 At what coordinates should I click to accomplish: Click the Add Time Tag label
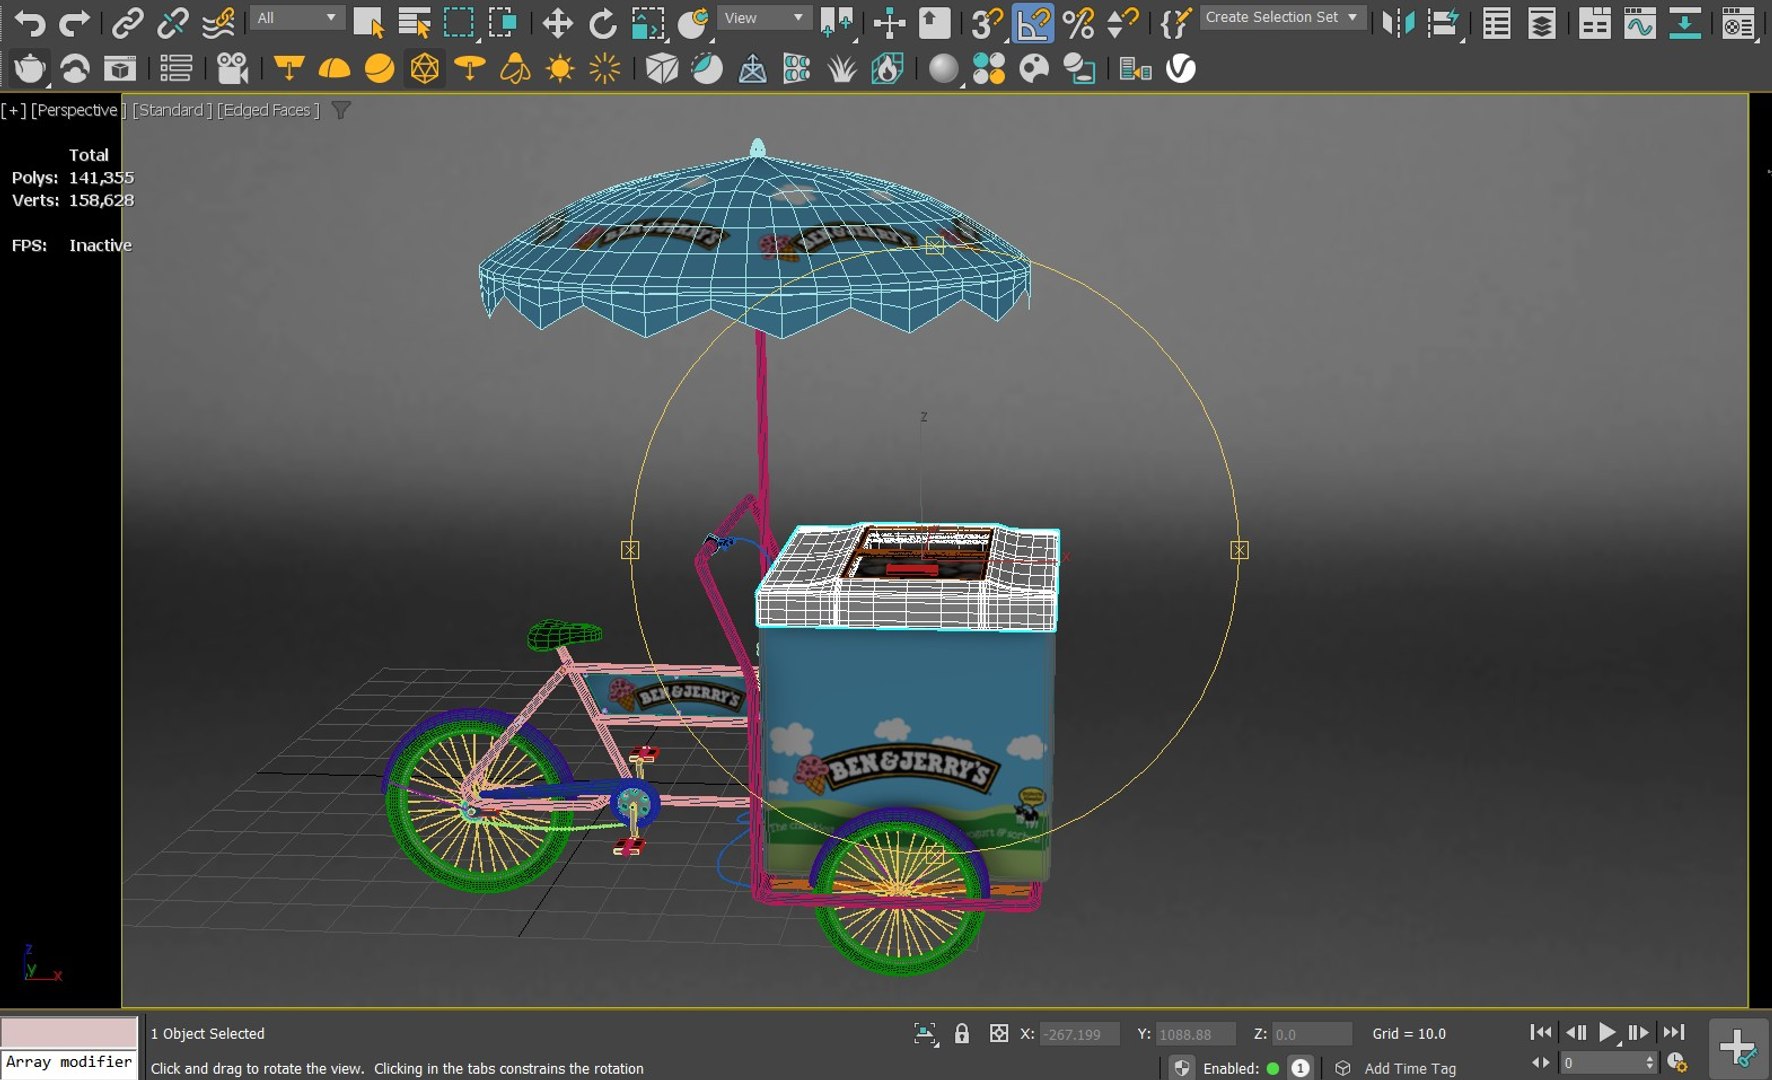(x=1410, y=1068)
